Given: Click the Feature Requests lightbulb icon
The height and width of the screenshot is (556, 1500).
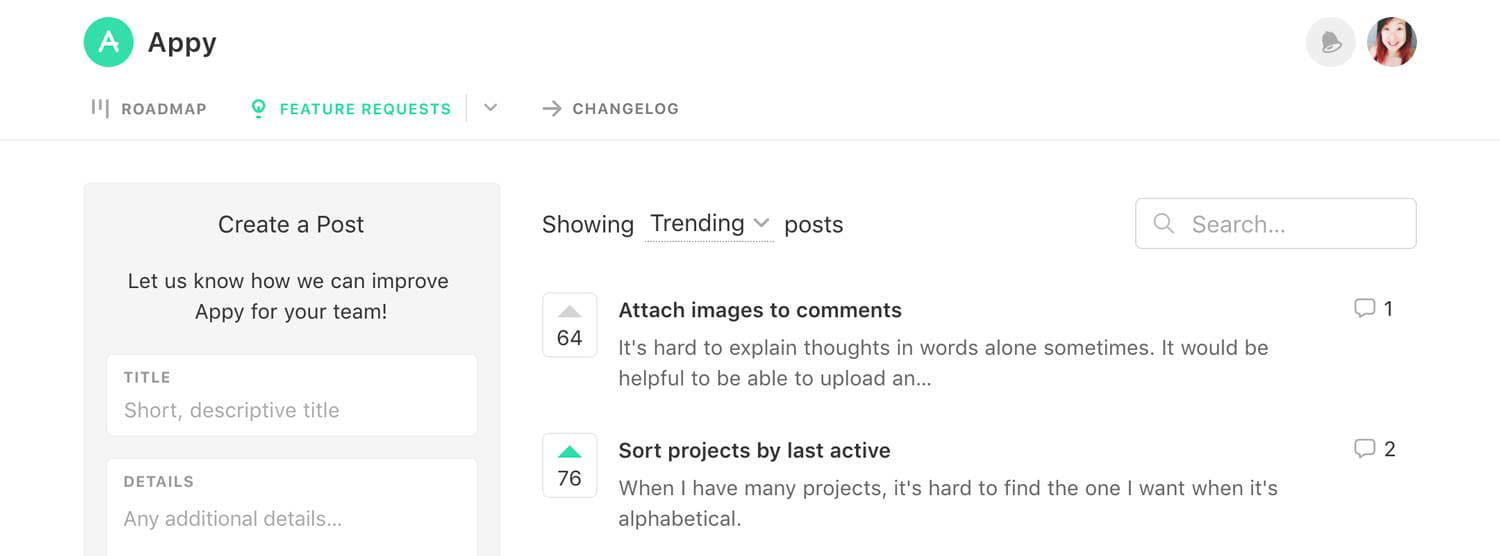Looking at the screenshot, I should point(258,108).
